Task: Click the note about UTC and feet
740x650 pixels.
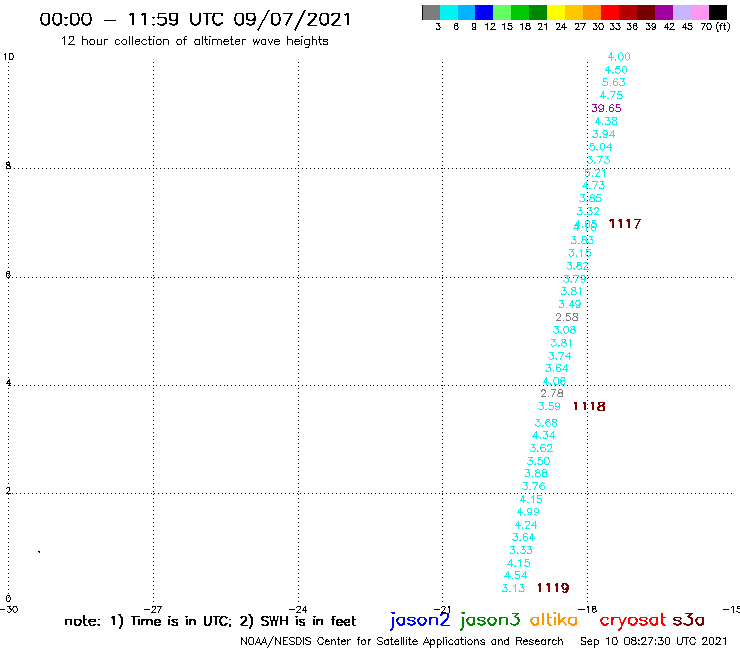Action: click(210, 621)
